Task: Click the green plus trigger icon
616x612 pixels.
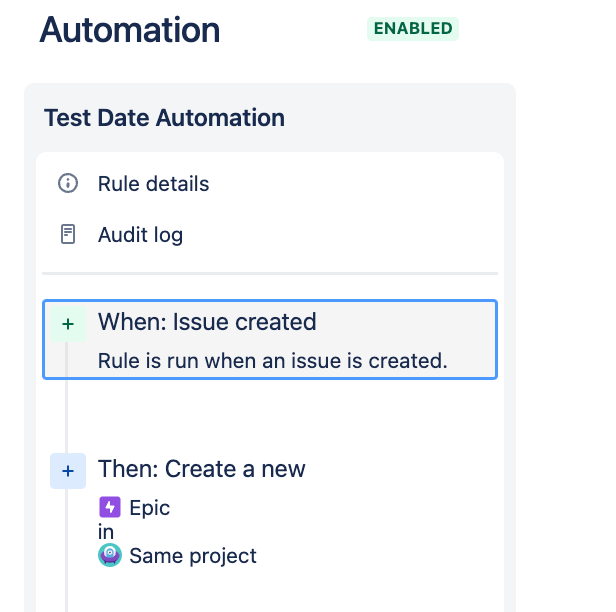Action: pyautogui.click(x=68, y=324)
